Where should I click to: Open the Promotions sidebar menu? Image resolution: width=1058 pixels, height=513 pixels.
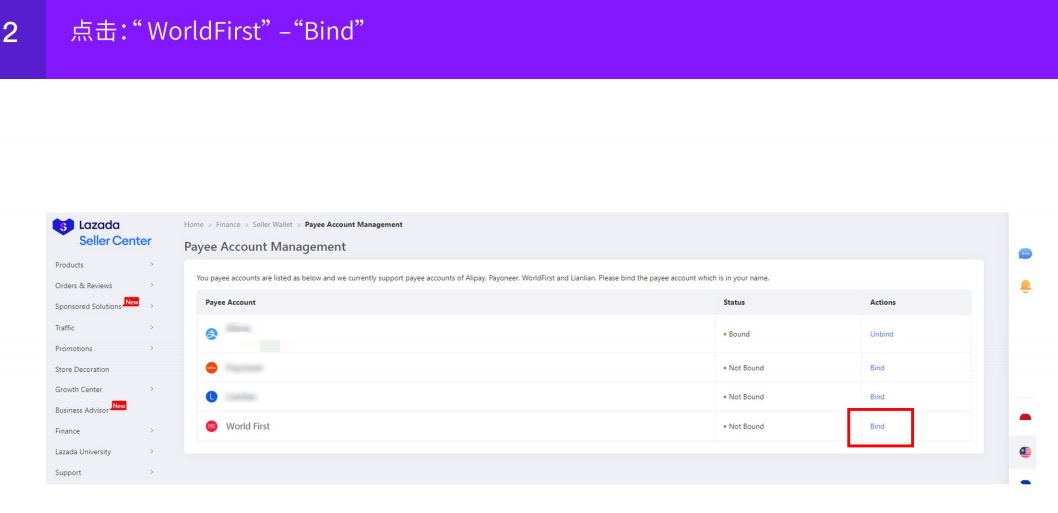coord(74,348)
